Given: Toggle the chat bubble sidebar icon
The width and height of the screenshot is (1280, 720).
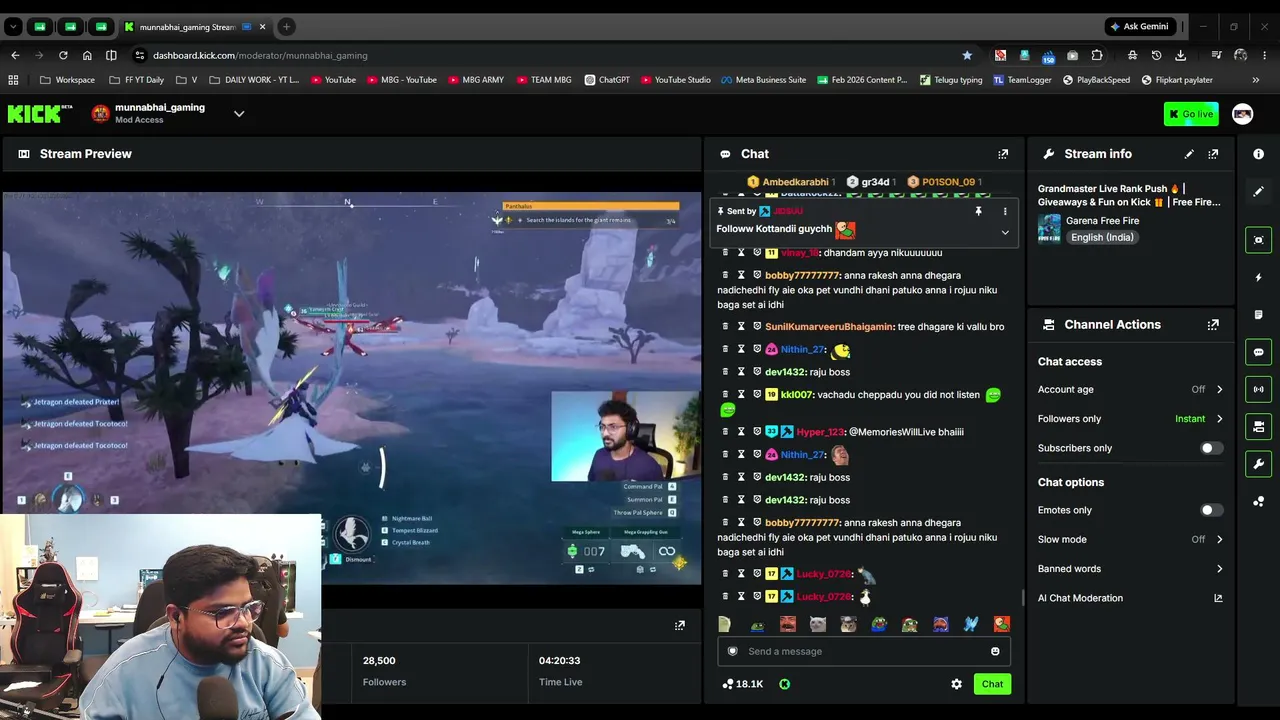Looking at the screenshot, I should [x=1258, y=352].
